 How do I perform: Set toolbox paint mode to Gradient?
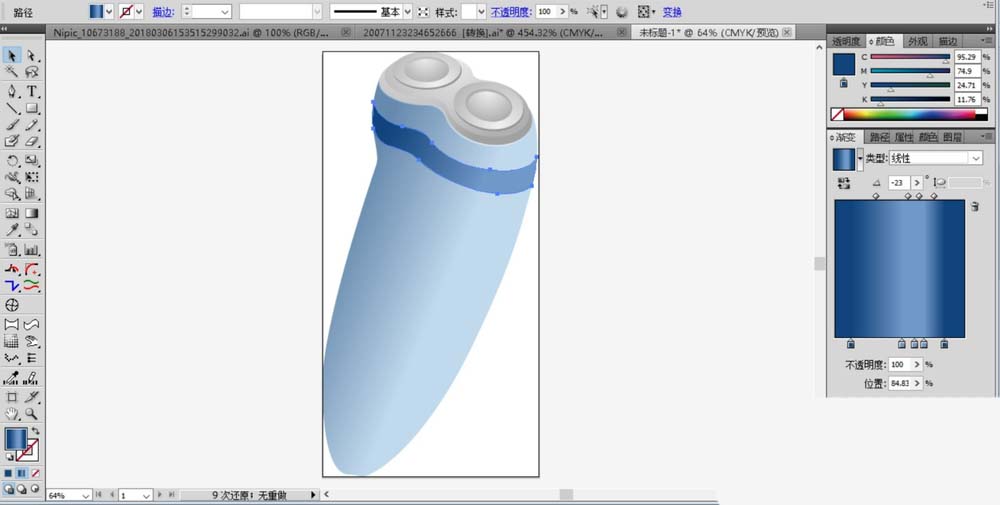tap(21, 473)
